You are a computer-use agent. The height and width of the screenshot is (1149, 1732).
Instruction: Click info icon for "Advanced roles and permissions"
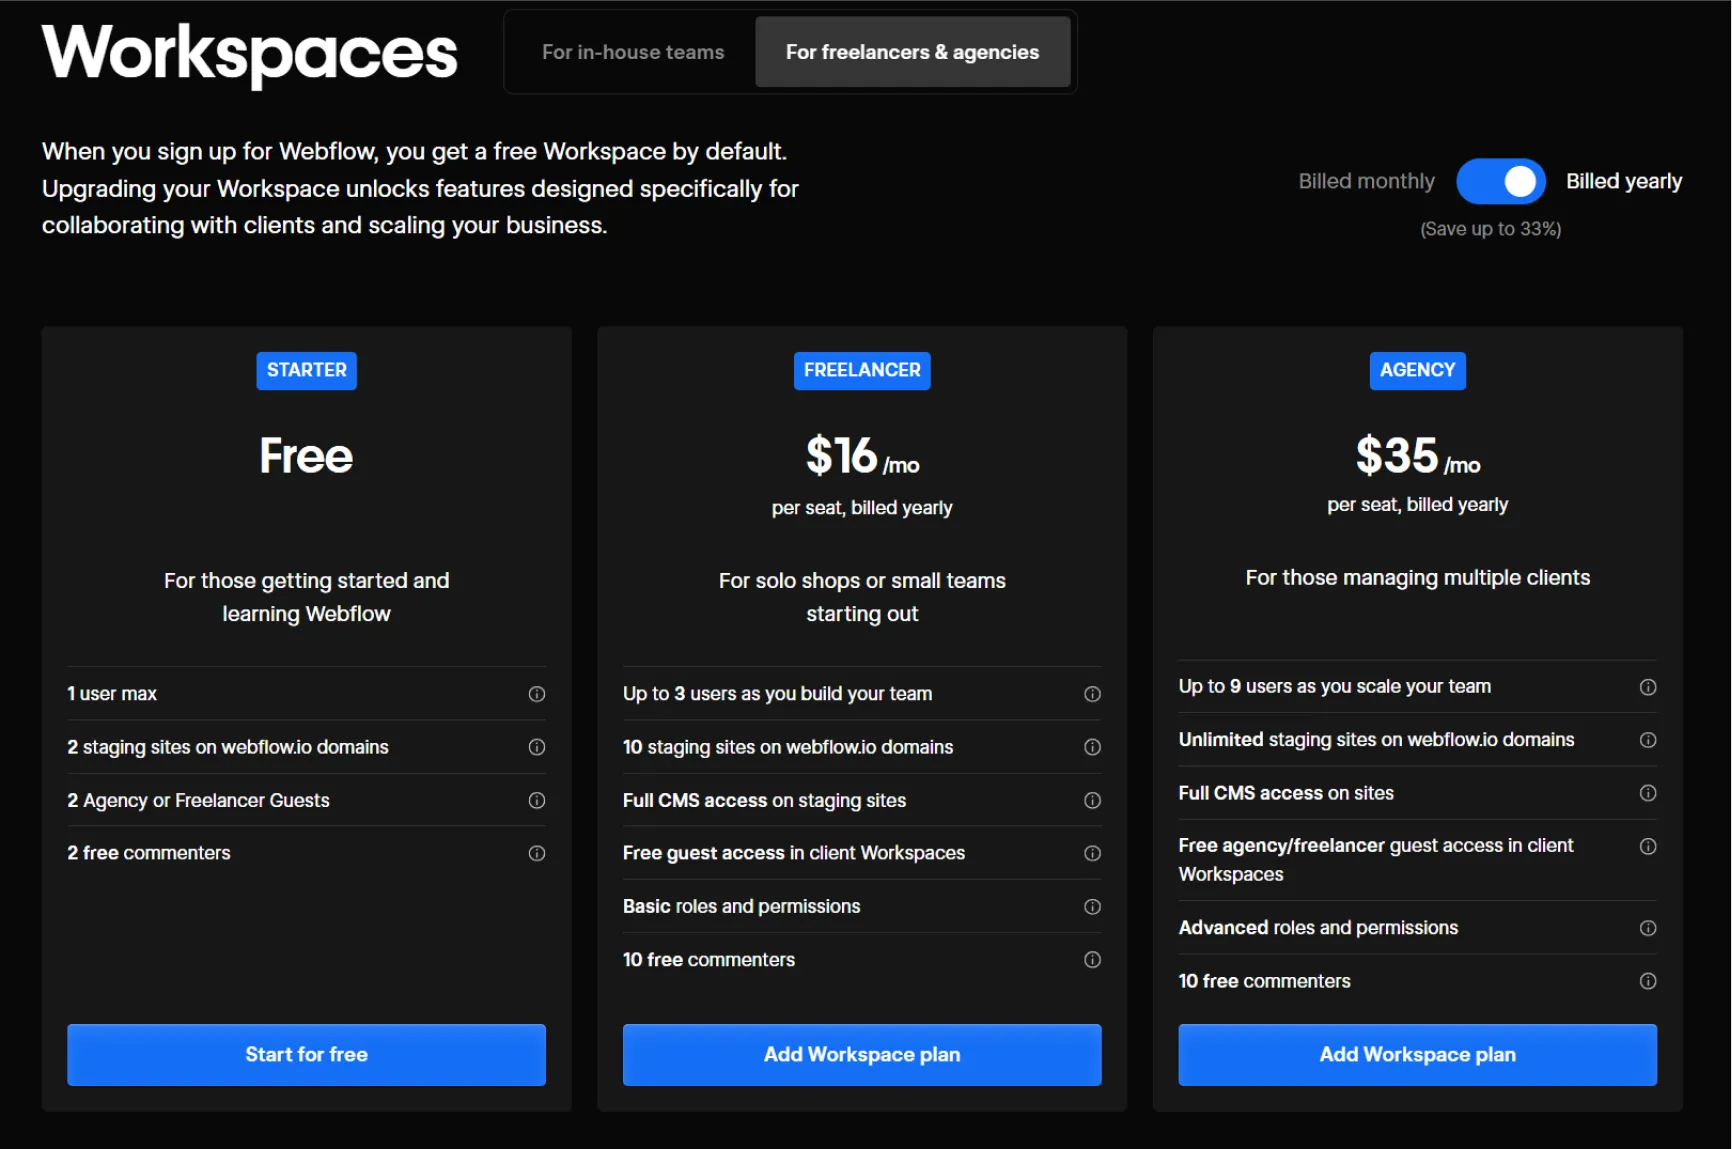coord(1648,928)
